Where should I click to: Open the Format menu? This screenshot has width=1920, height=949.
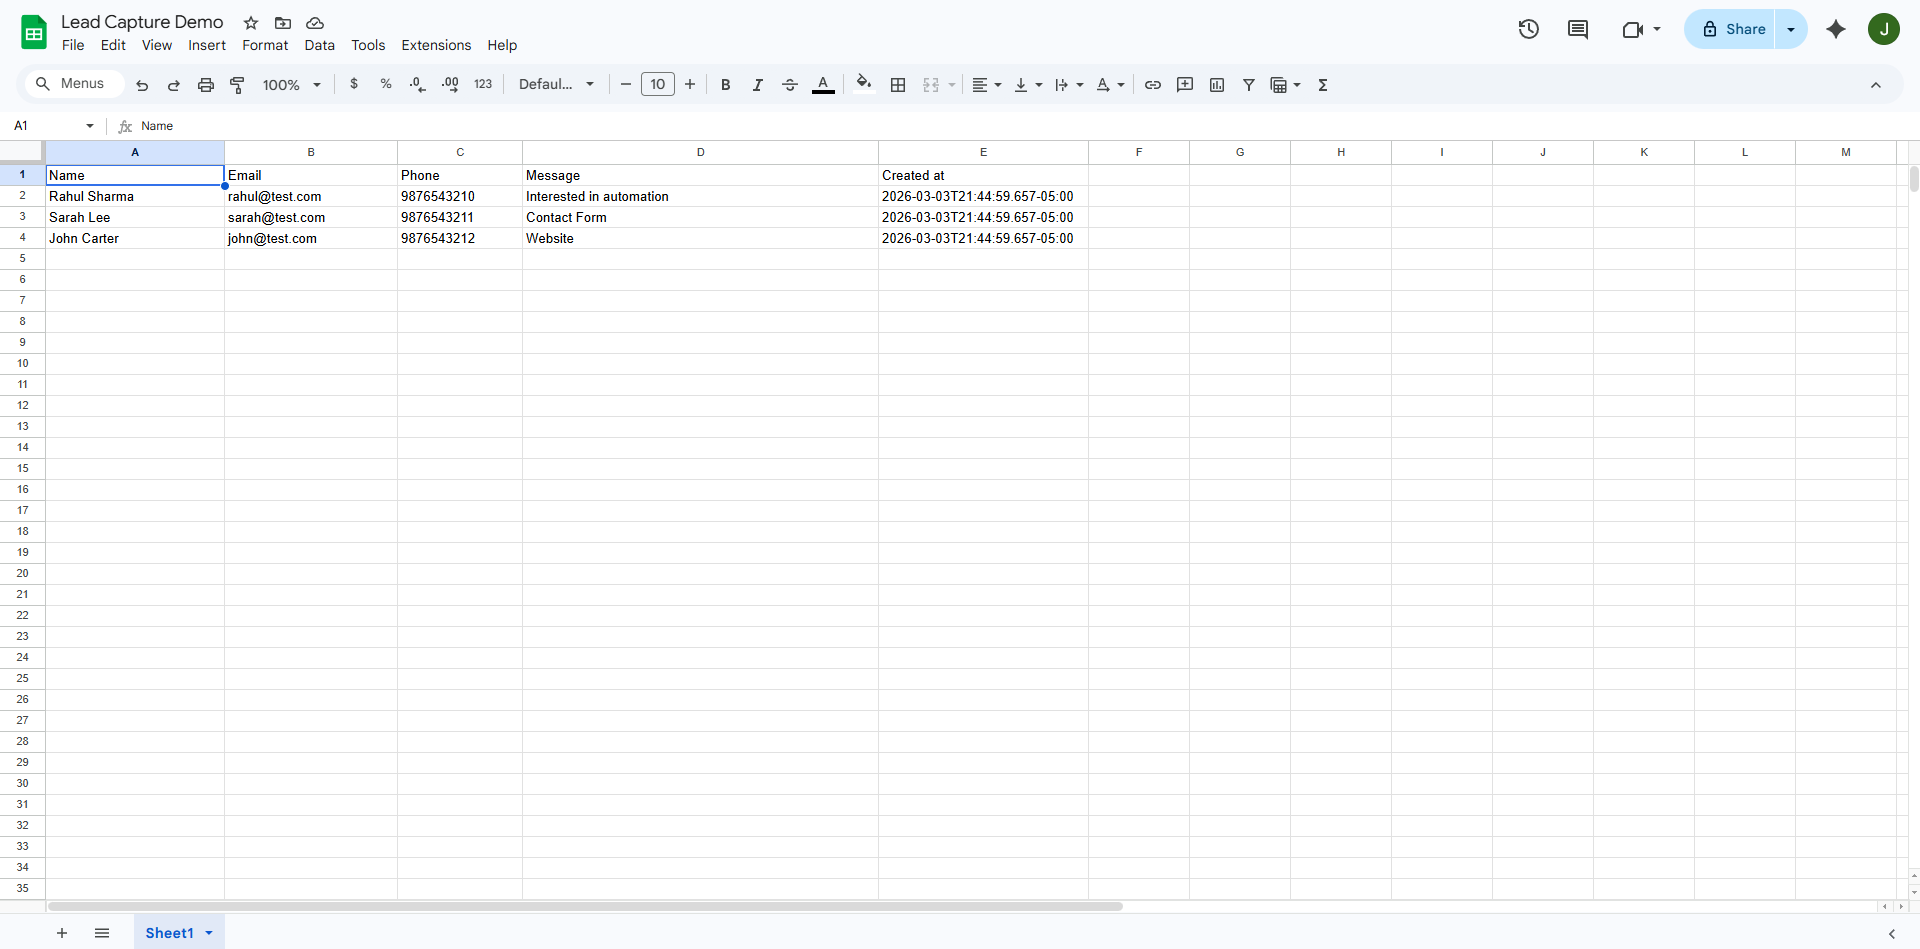point(265,45)
